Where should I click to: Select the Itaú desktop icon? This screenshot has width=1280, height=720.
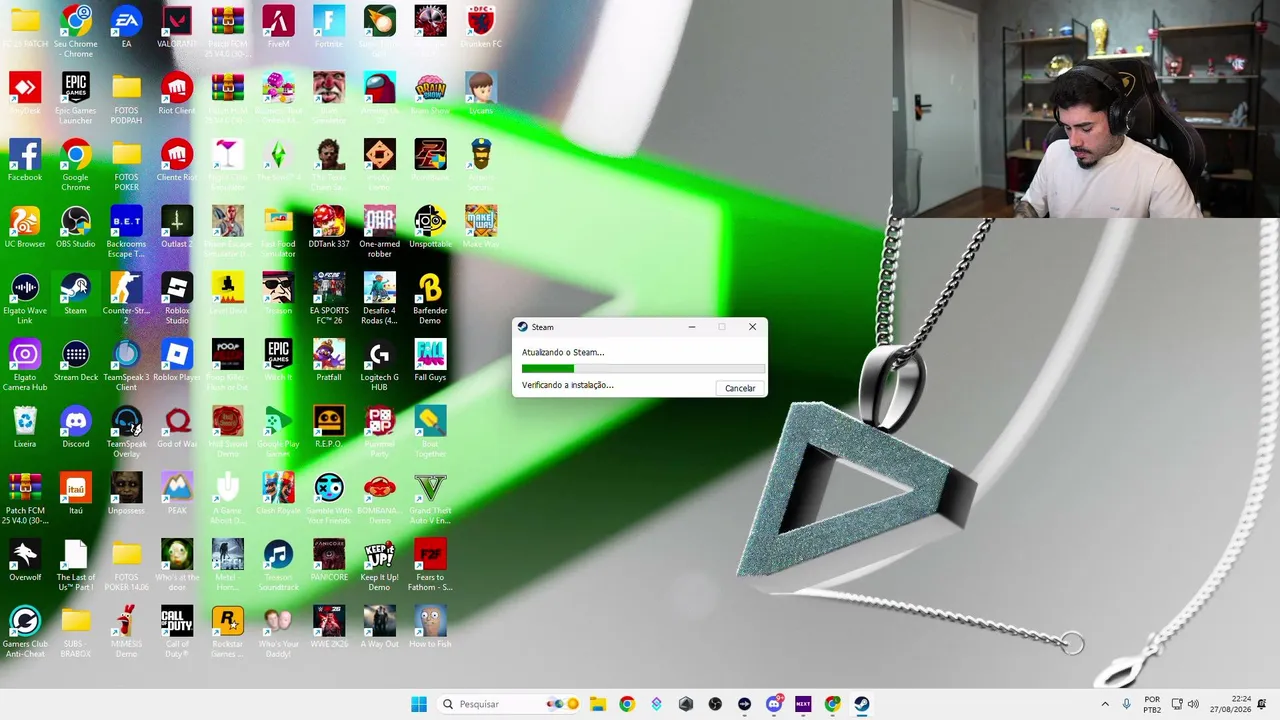pos(76,494)
